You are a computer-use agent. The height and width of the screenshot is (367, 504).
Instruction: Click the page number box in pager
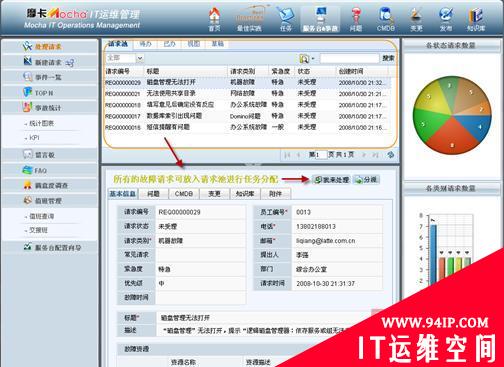321,155
